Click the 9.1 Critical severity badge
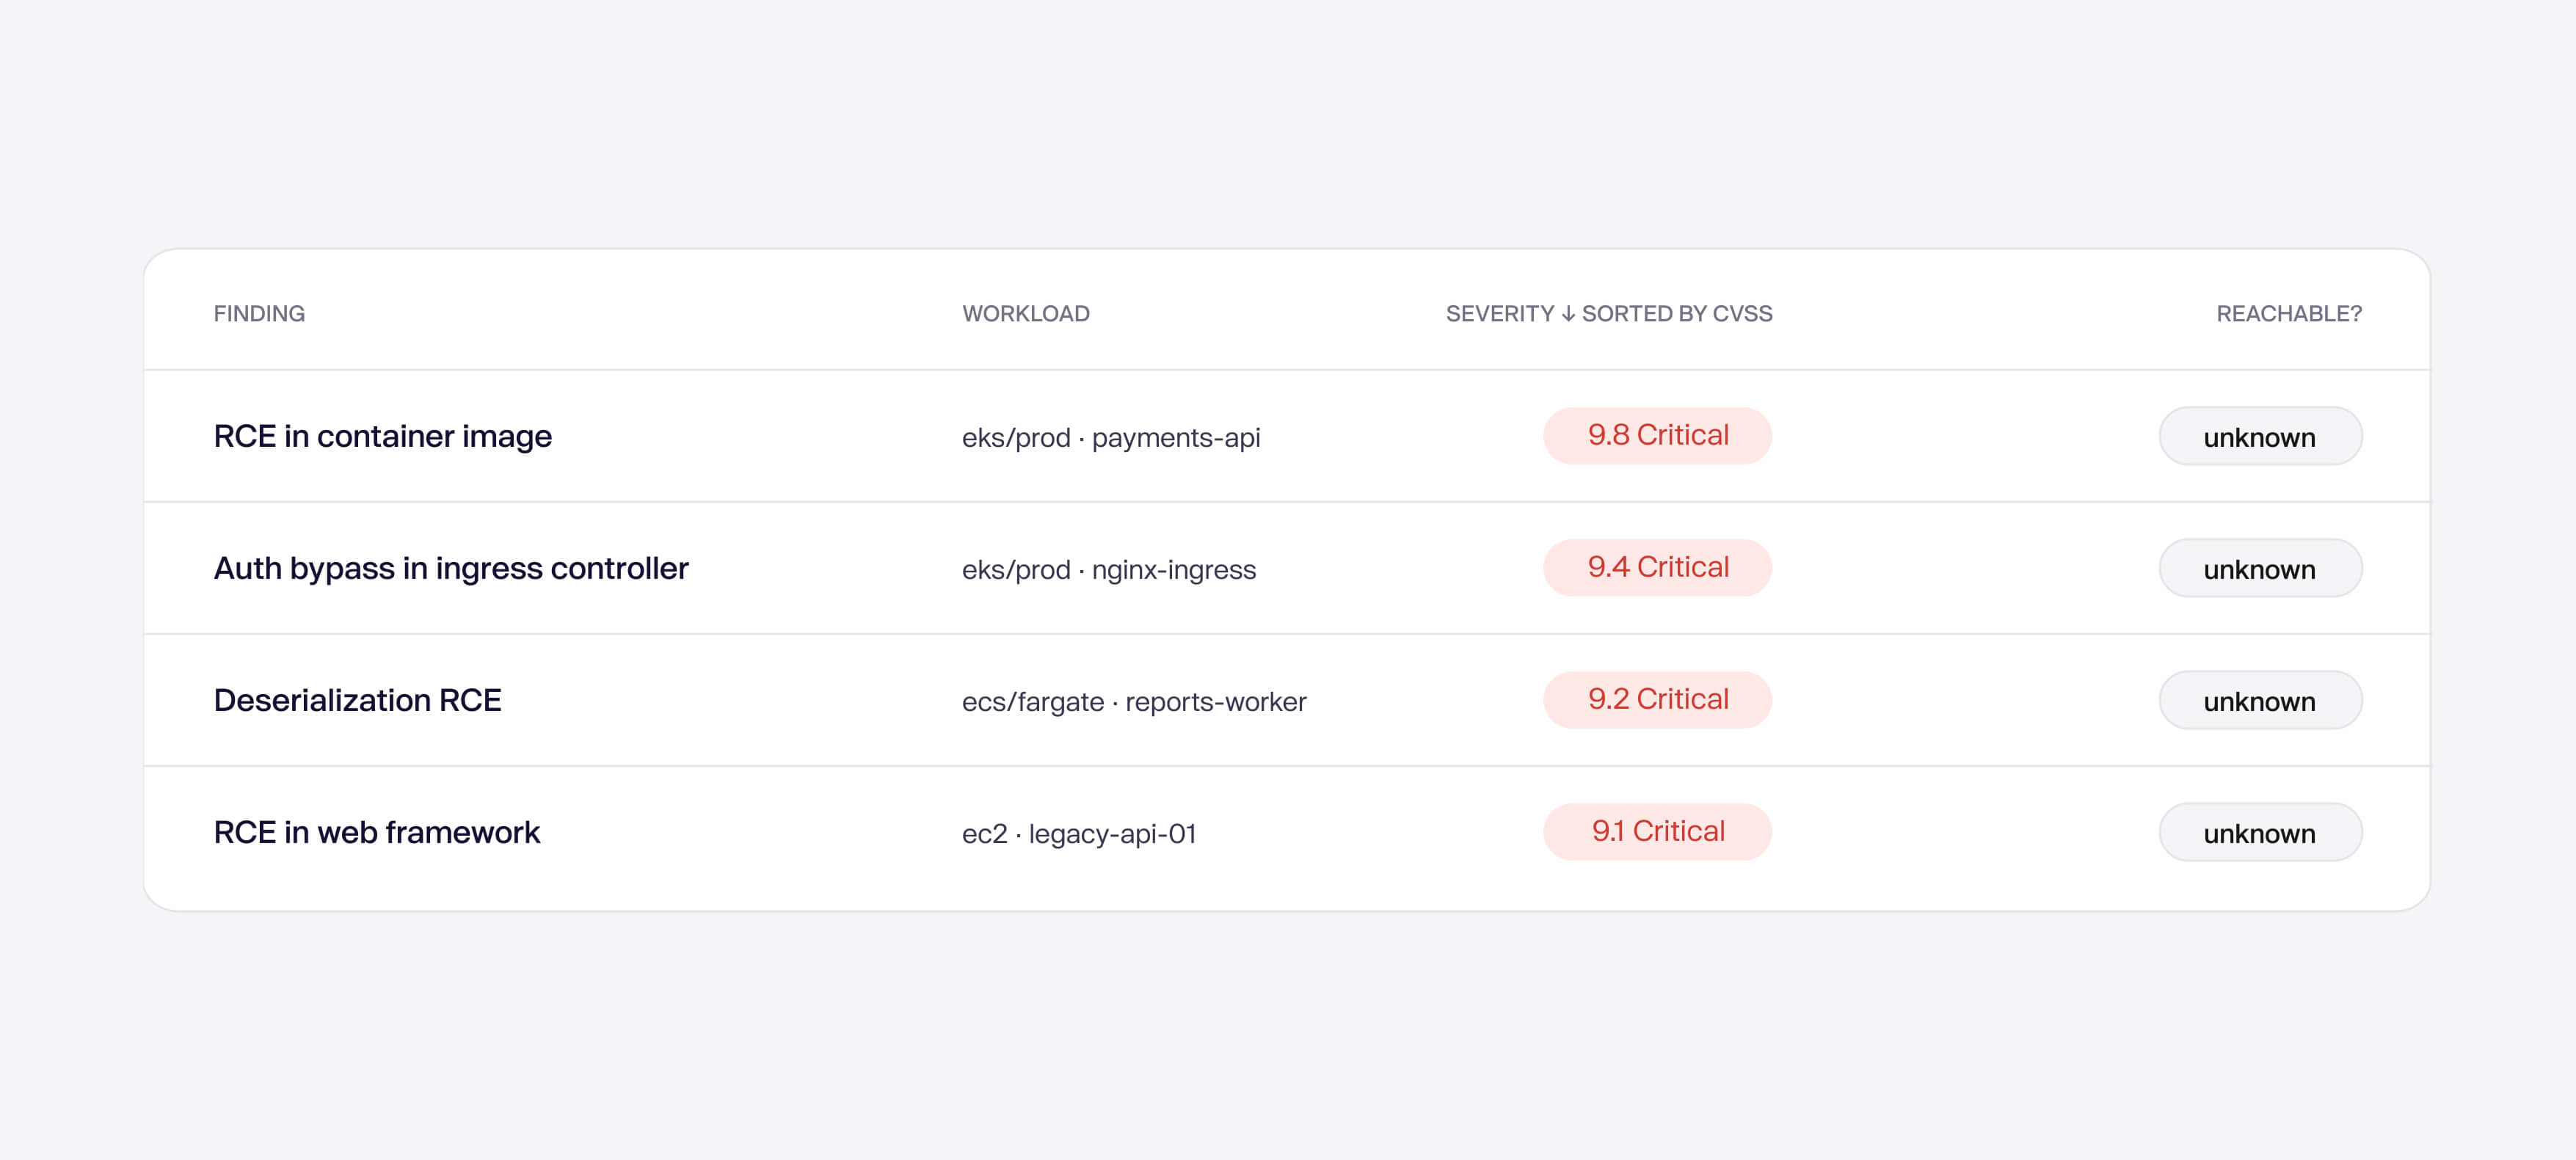Screen dimensions: 2576x1160 coord(1657,831)
